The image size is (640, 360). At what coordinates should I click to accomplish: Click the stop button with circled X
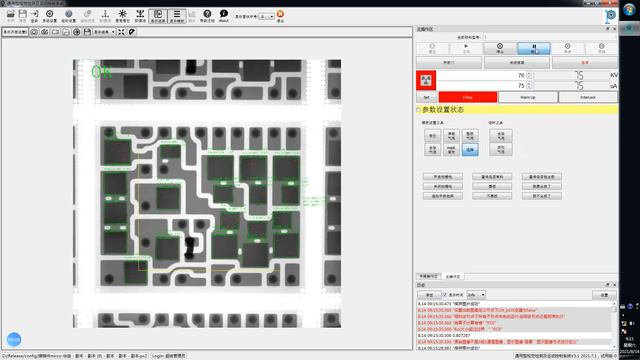coord(500,48)
